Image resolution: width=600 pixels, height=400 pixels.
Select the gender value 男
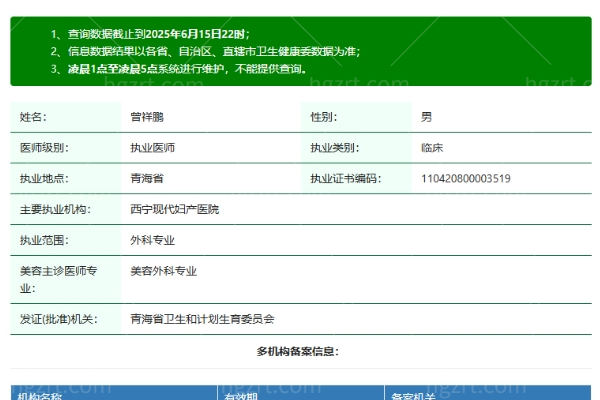(426, 117)
